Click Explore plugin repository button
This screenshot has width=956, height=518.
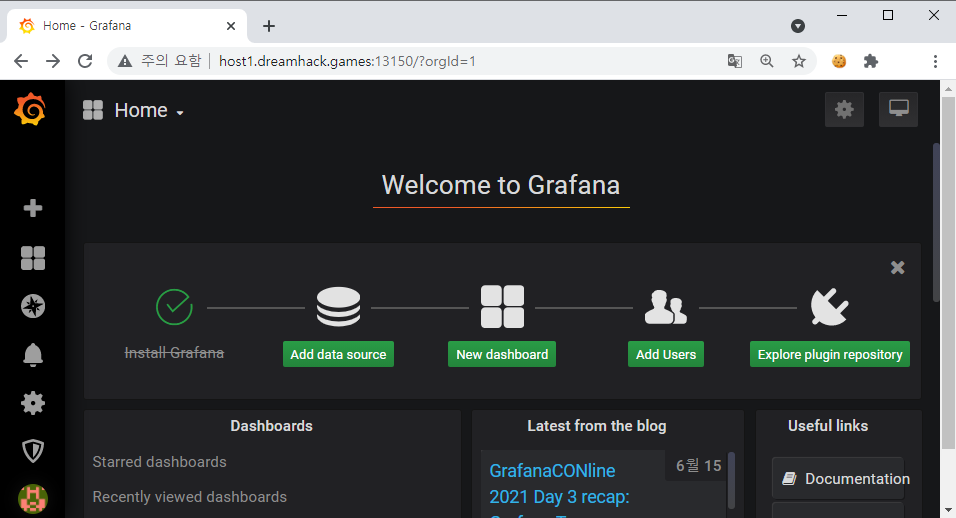pyautogui.click(x=830, y=354)
